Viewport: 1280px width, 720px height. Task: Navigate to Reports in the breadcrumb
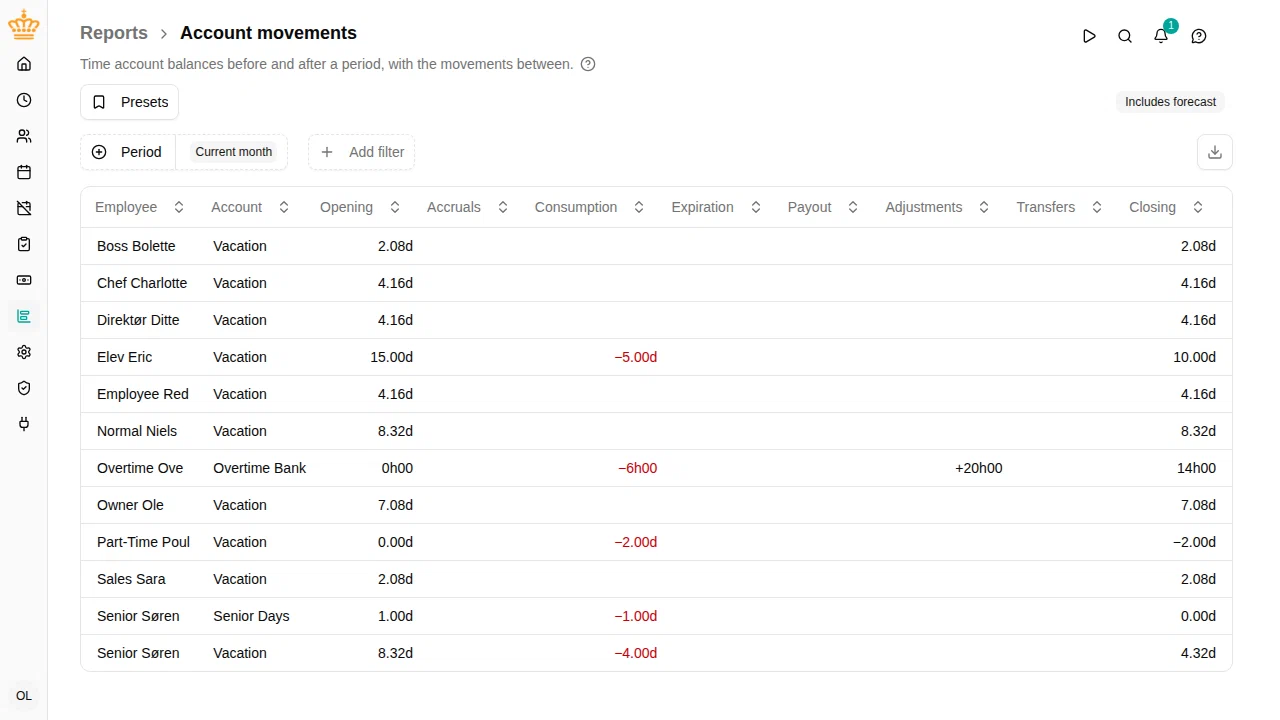point(114,33)
